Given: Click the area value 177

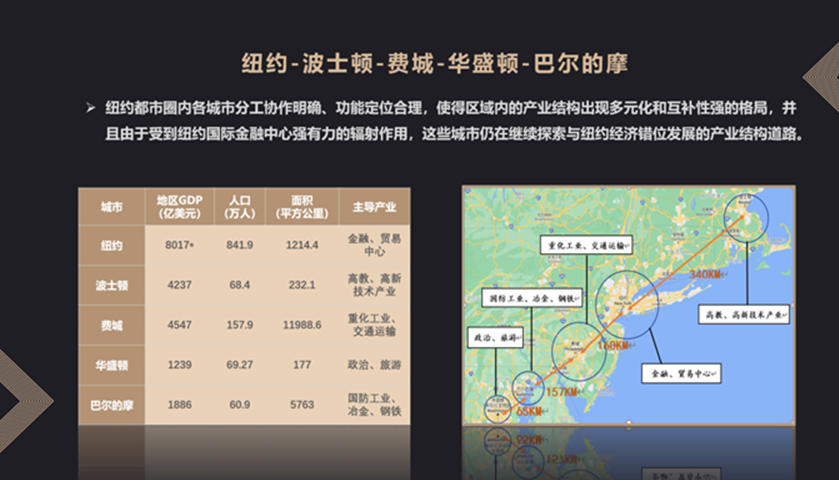Looking at the screenshot, I should [302, 365].
